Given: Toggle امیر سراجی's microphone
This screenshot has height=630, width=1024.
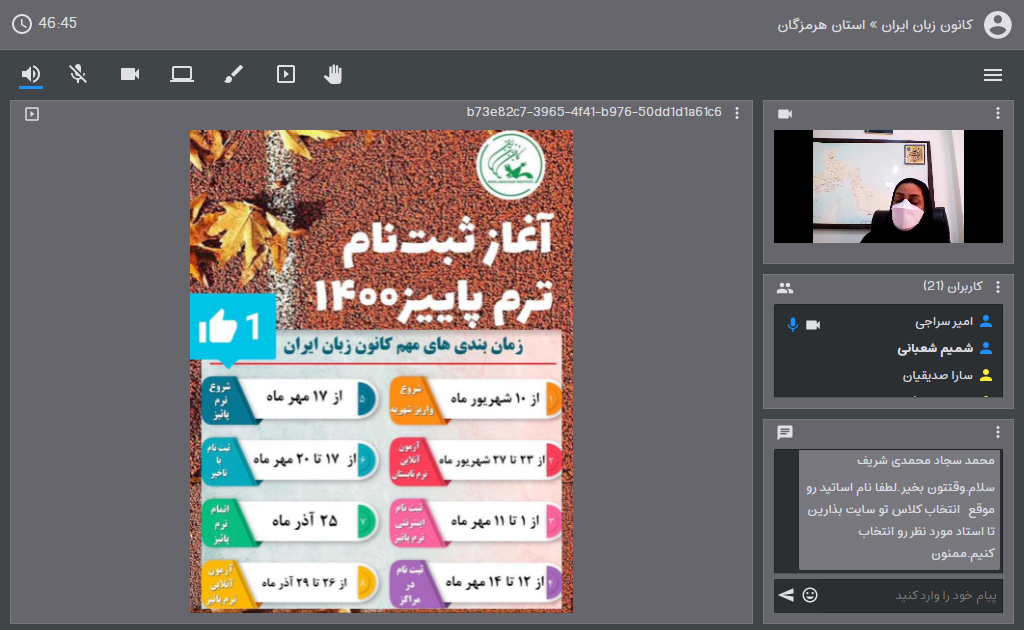Looking at the screenshot, I should [x=792, y=323].
